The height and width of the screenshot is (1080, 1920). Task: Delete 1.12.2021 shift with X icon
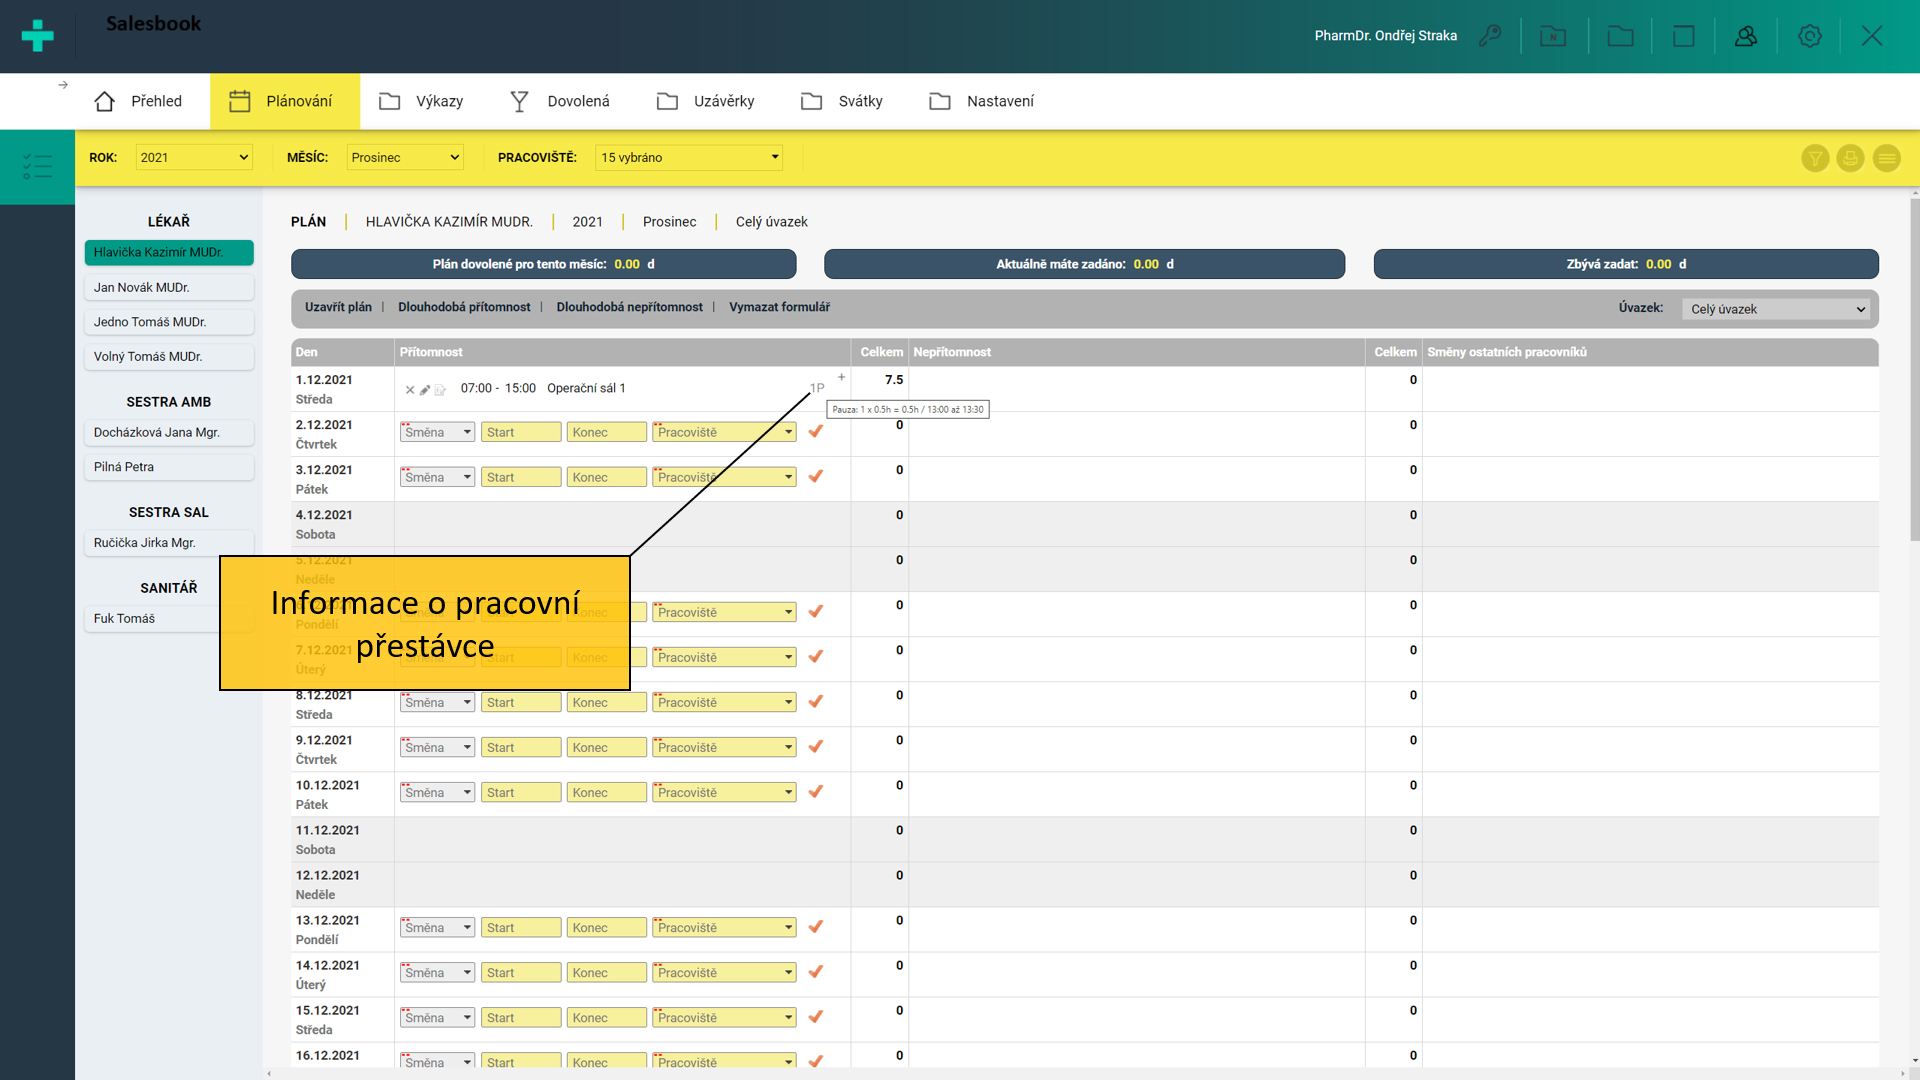[x=410, y=390]
